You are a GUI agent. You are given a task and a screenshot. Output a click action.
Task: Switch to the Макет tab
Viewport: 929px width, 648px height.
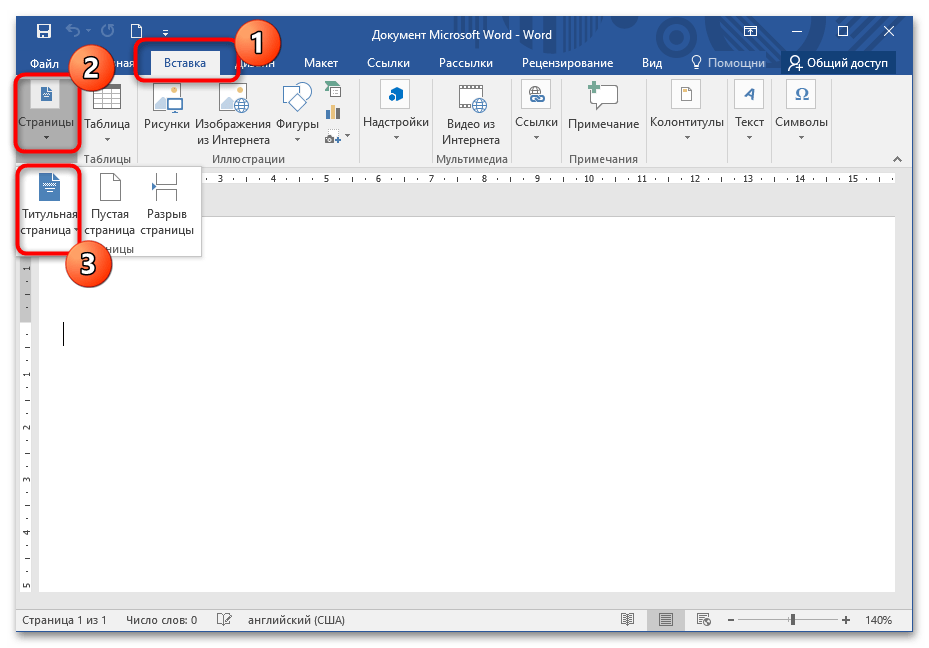pyautogui.click(x=321, y=63)
